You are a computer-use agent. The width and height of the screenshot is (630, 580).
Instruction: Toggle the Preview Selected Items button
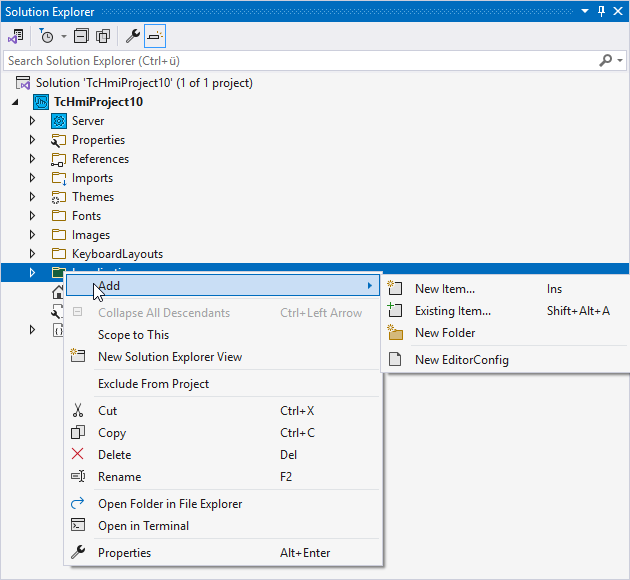pos(155,37)
